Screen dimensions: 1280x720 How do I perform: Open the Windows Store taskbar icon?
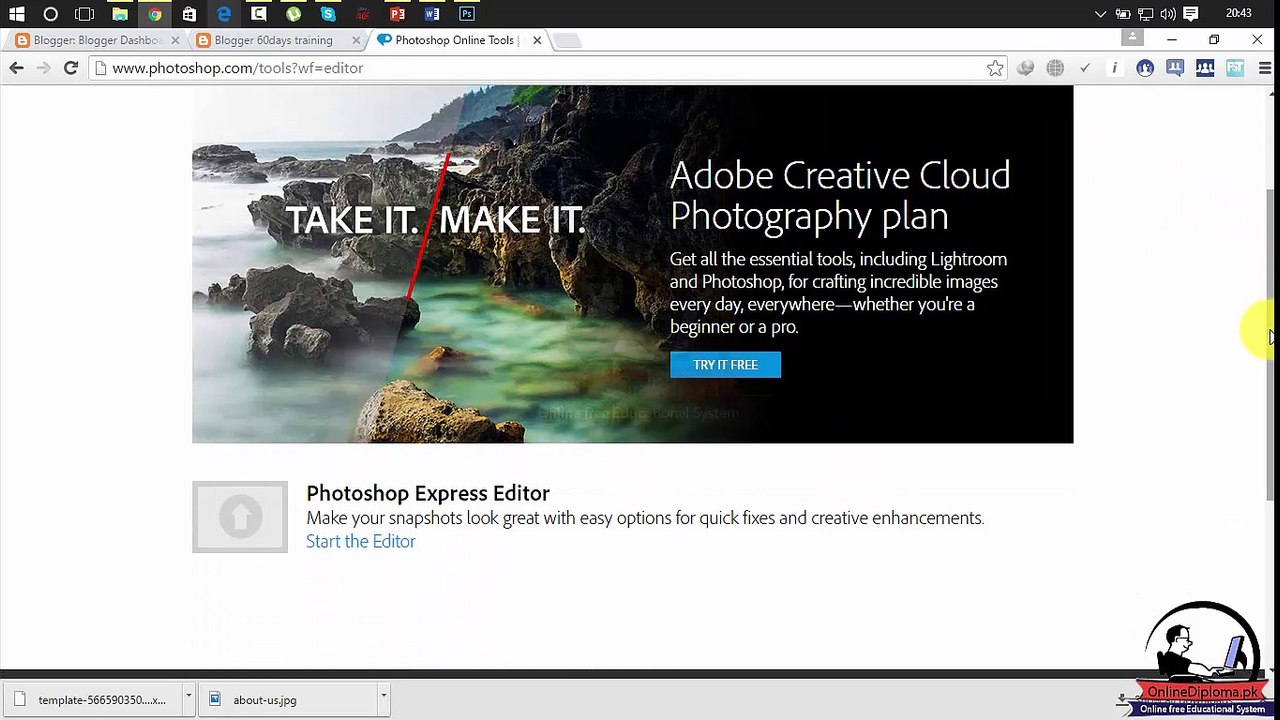pyautogui.click(x=189, y=14)
